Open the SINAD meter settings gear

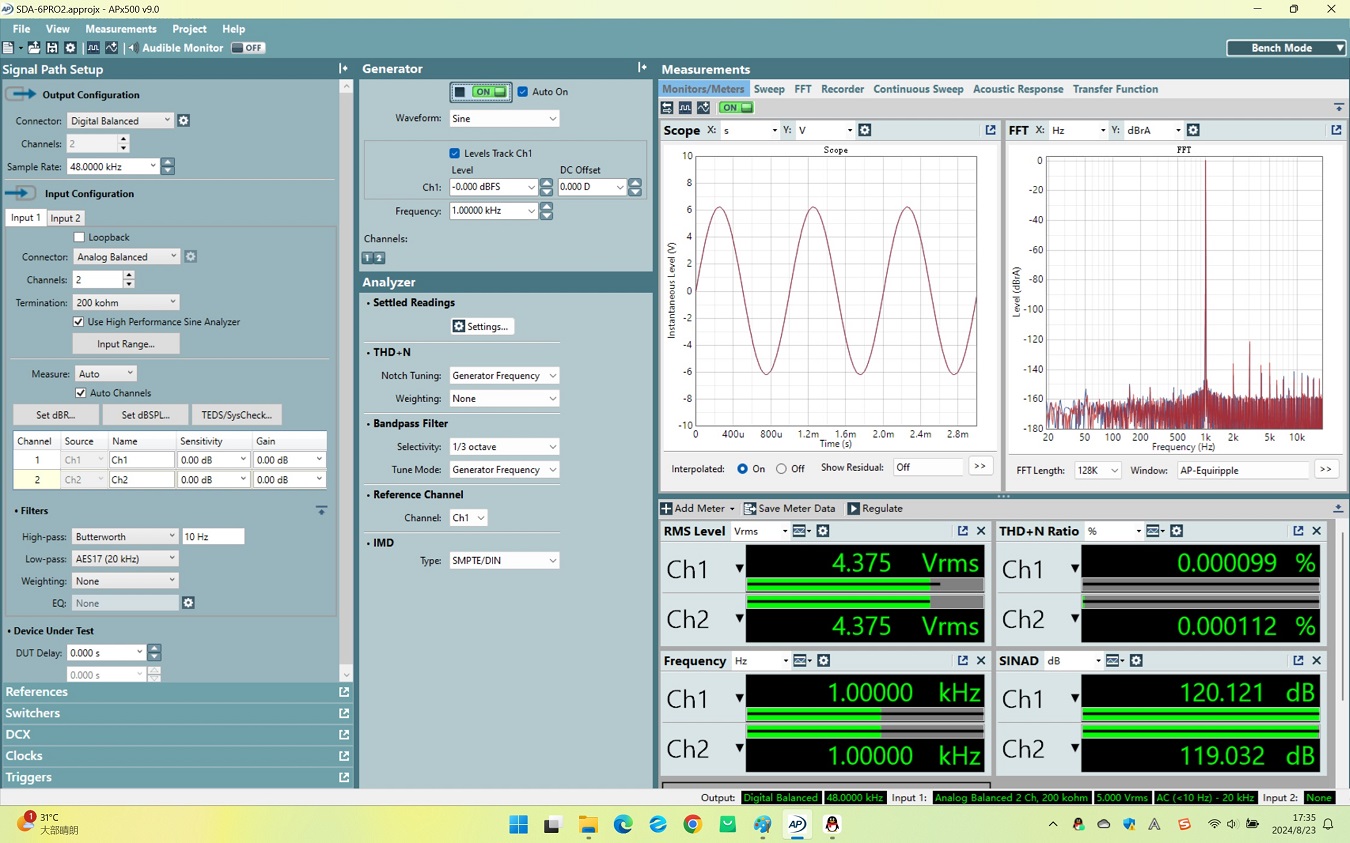click(1135, 661)
